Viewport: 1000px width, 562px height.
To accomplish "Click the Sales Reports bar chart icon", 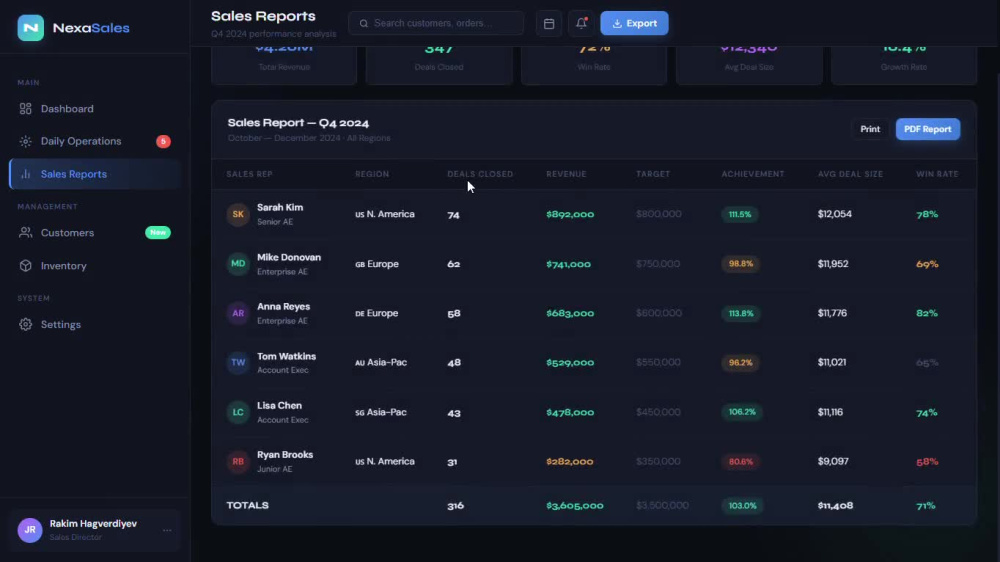I will [26, 174].
